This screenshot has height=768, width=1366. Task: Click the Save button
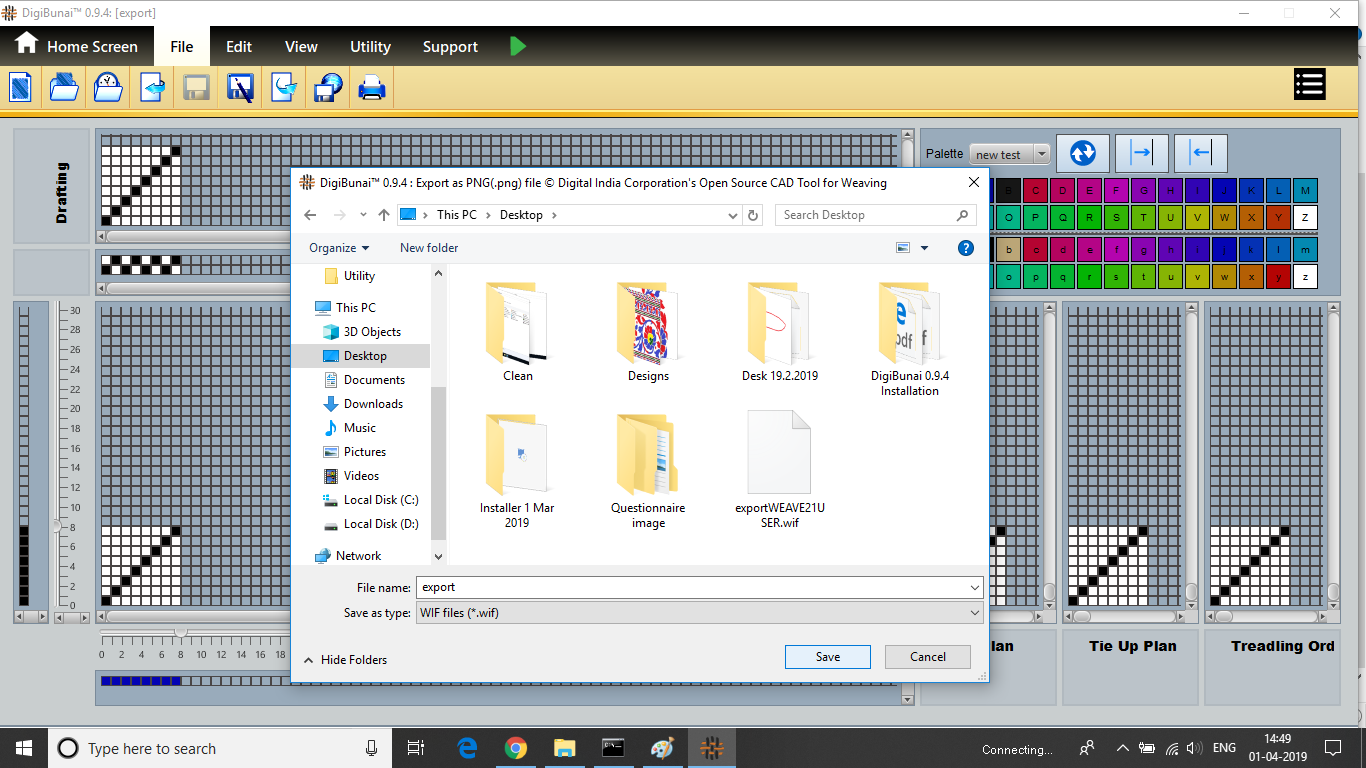coord(827,657)
